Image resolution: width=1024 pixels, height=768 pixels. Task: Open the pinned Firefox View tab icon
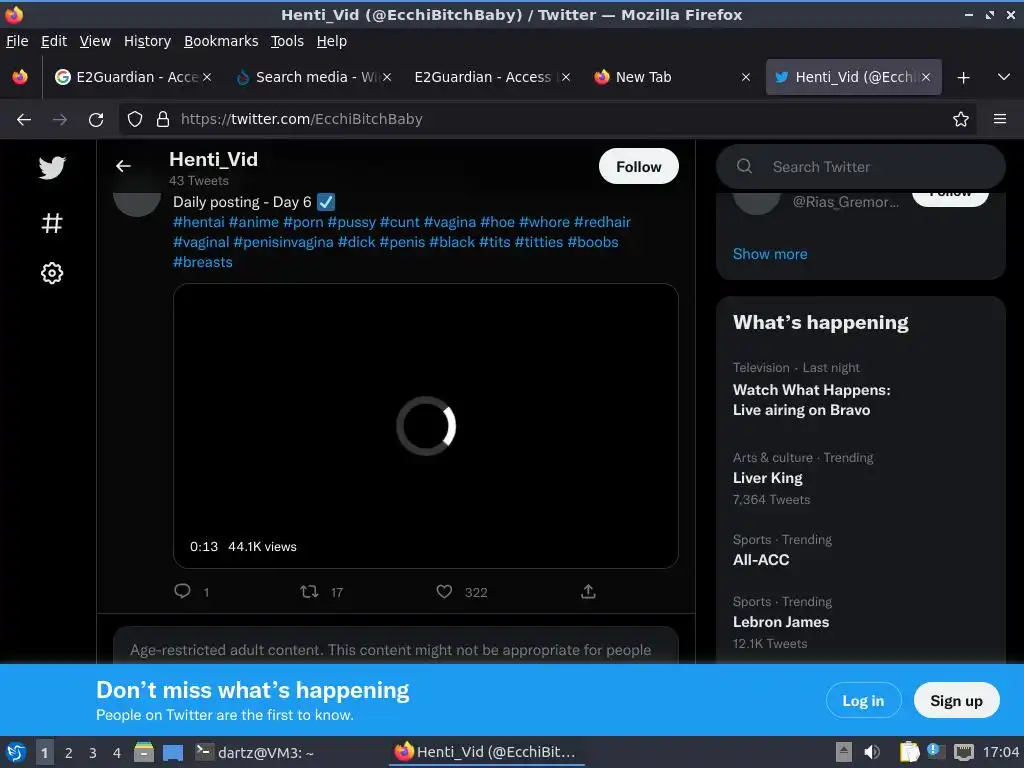point(20,77)
